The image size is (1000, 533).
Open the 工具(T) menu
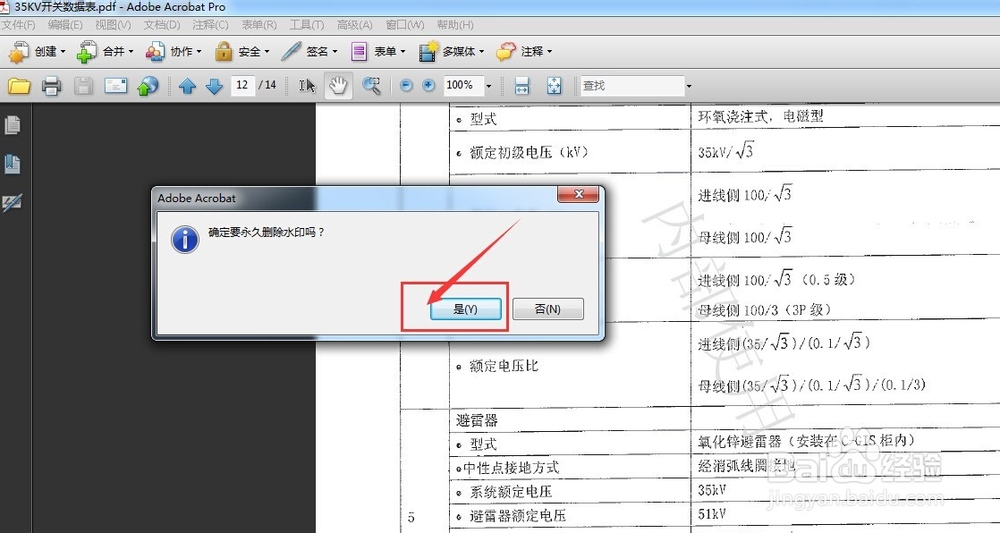307,25
